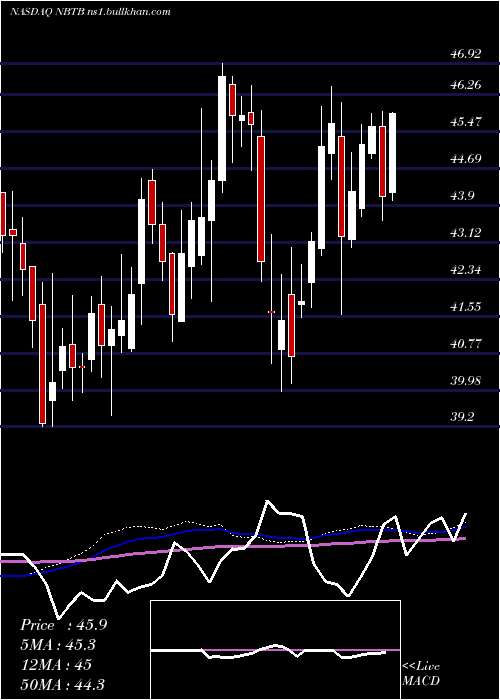Click the 40.77 price axis label

point(466,344)
